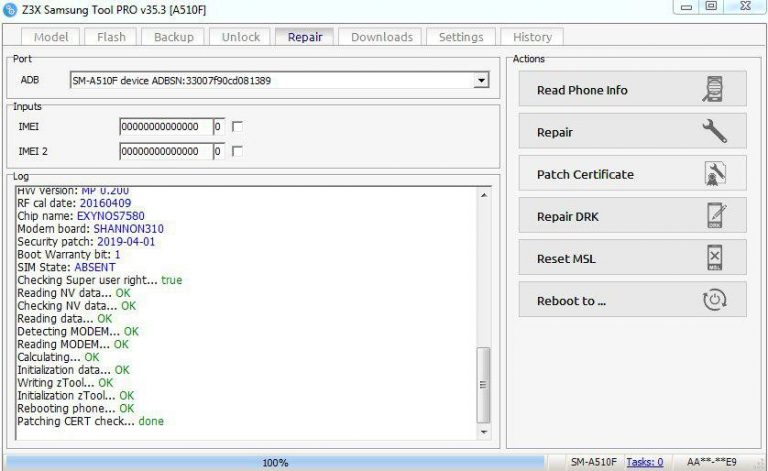Viewport: 768px width, 471px height.
Task: Click the 'Detecting MODEM... OK' log line
Action: (x=78, y=331)
